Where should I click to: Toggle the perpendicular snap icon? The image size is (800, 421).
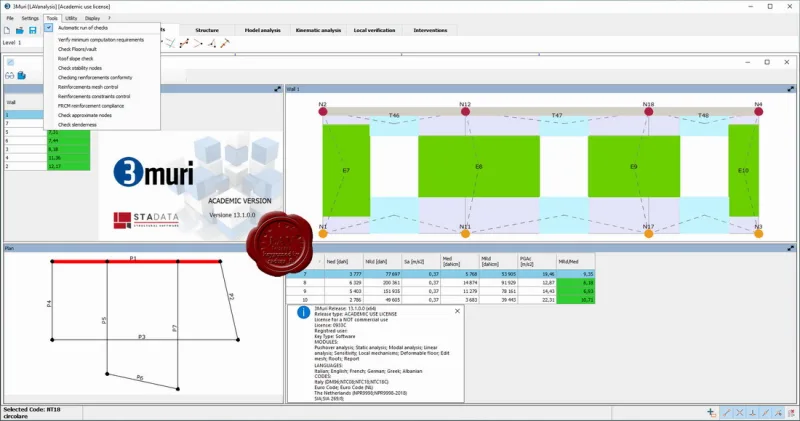(x=753, y=412)
